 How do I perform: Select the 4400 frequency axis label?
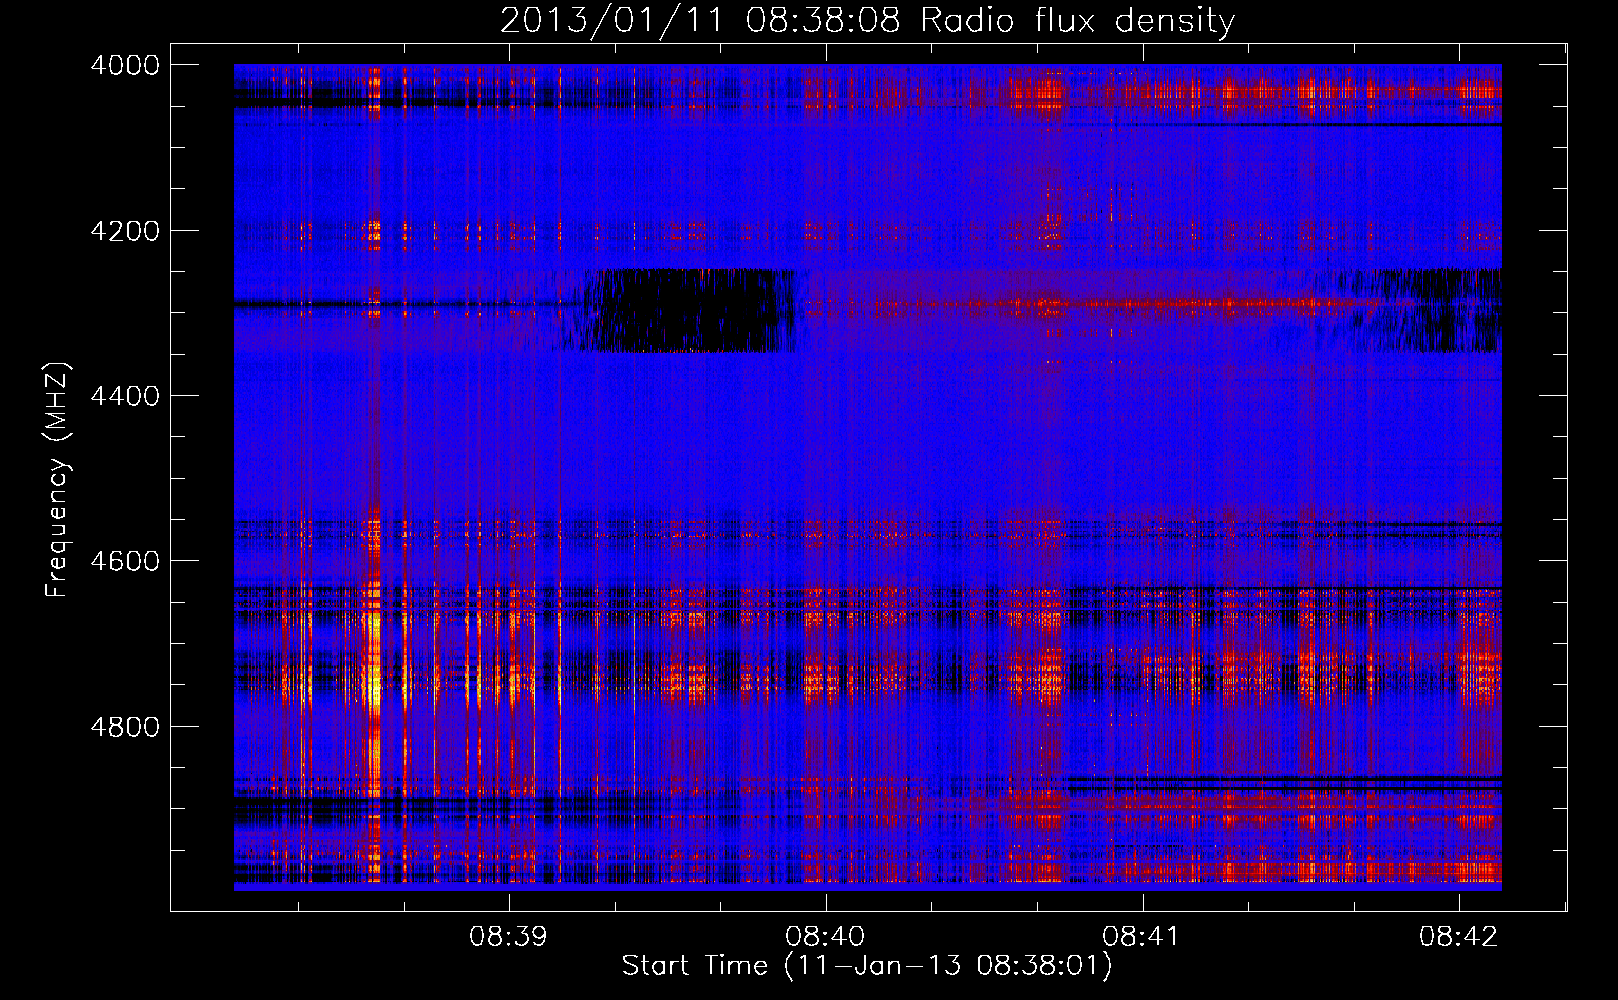(125, 396)
